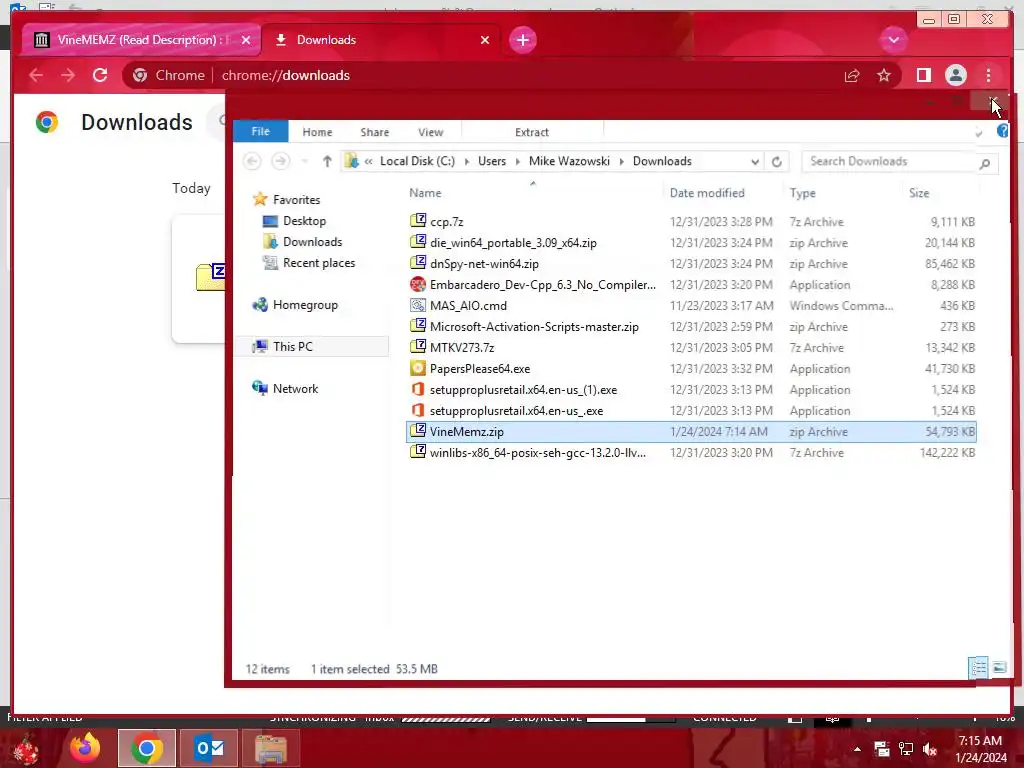Switch to details view layout button

click(978, 667)
